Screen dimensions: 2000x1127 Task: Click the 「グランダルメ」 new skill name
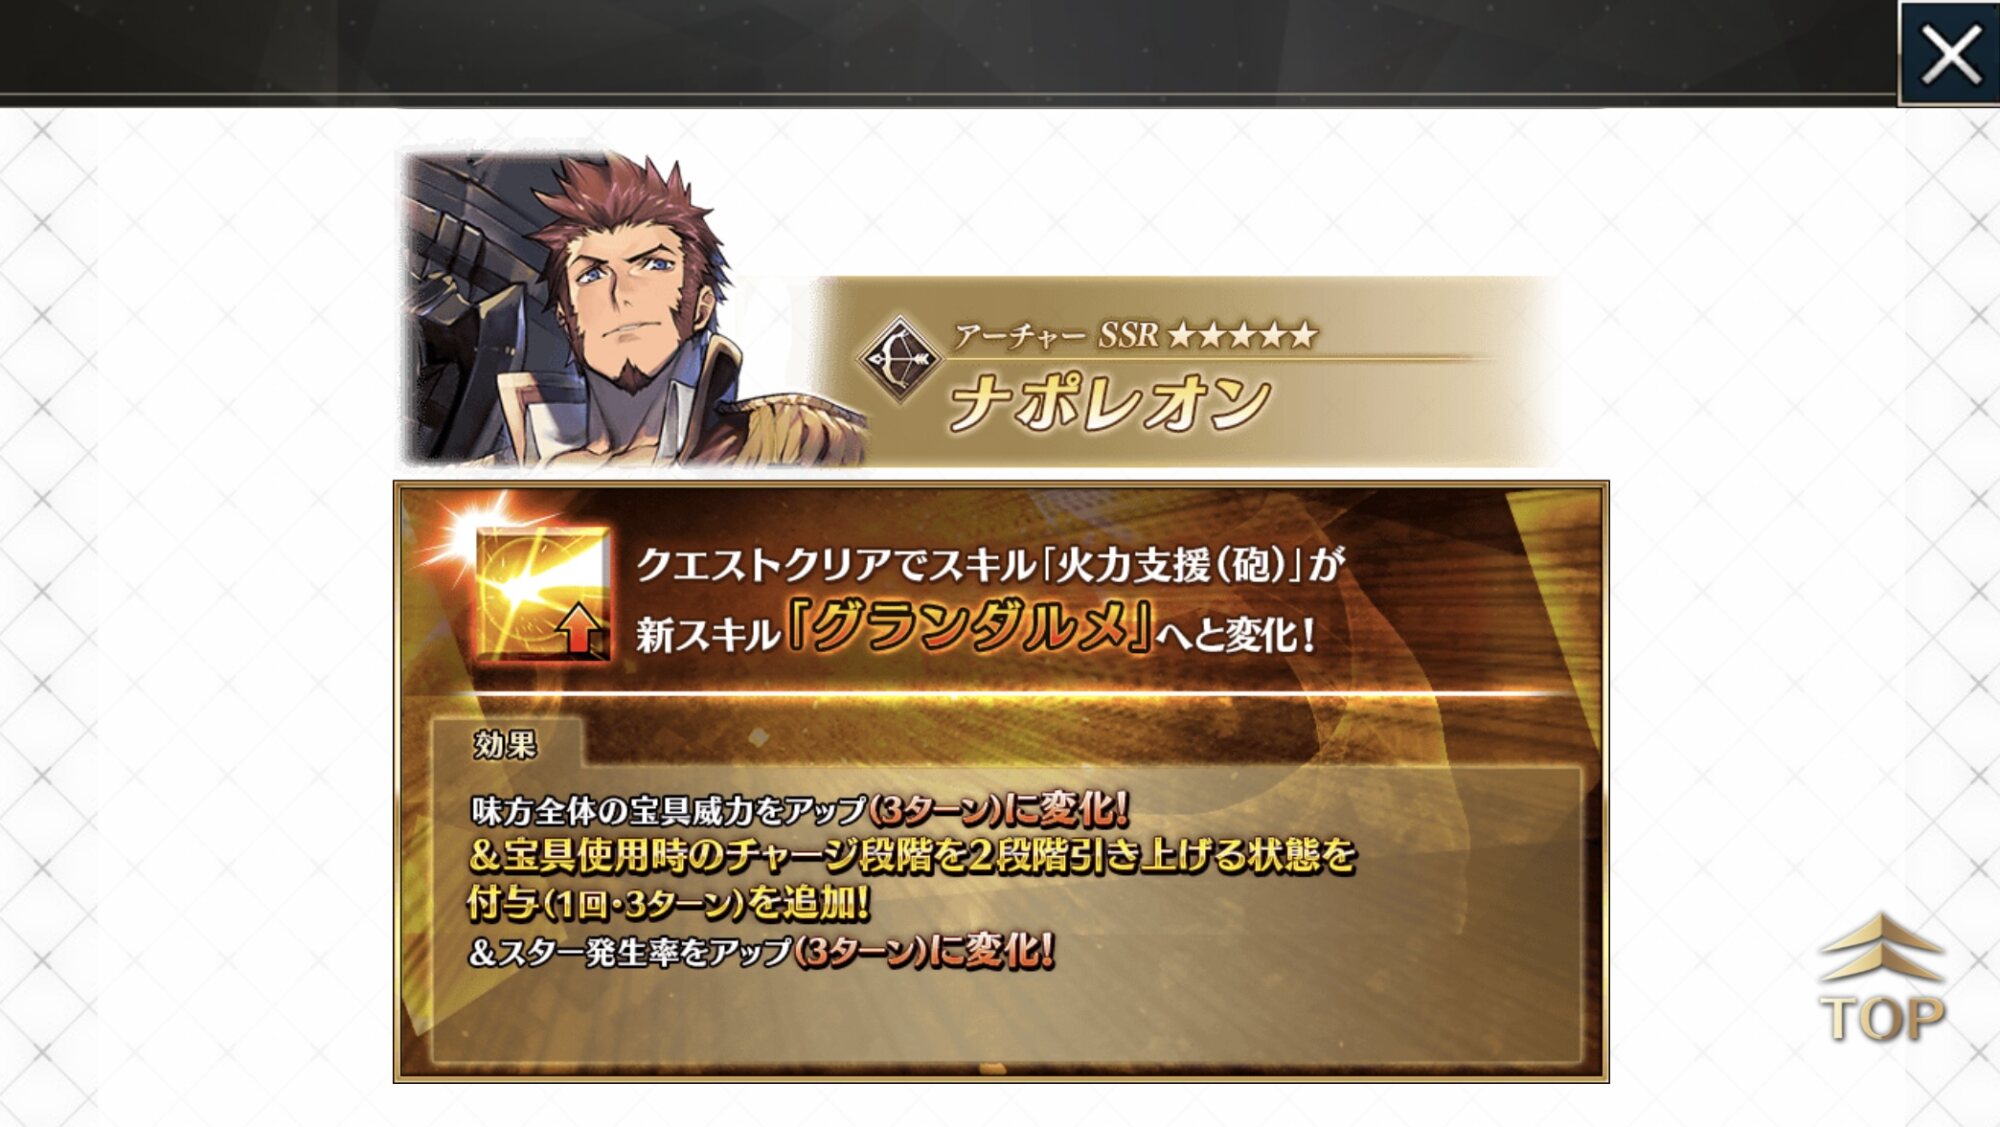tap(970, 628)
